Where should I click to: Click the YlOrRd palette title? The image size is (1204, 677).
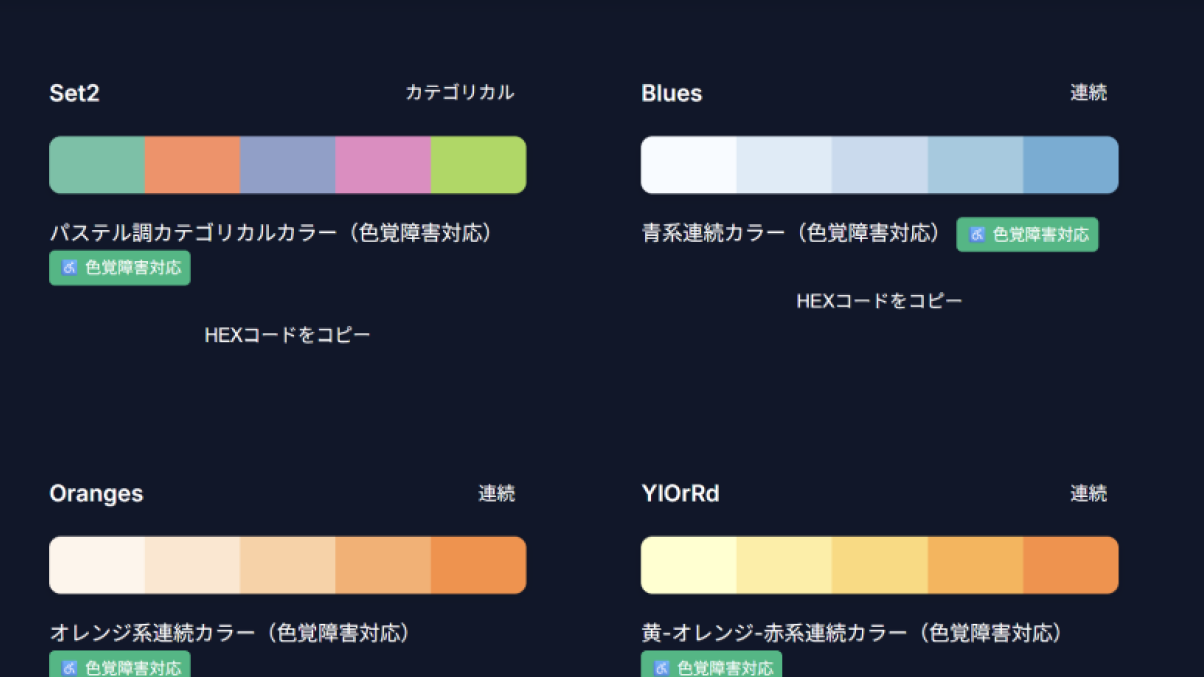point(680,494)
